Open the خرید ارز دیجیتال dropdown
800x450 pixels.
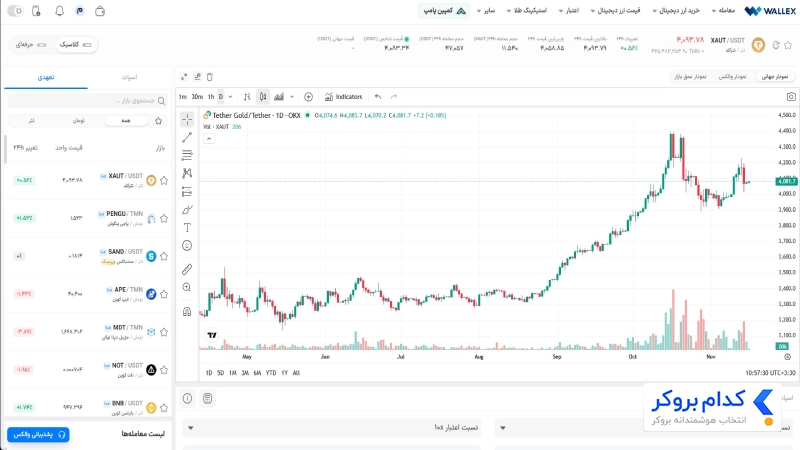coord(676,11)
